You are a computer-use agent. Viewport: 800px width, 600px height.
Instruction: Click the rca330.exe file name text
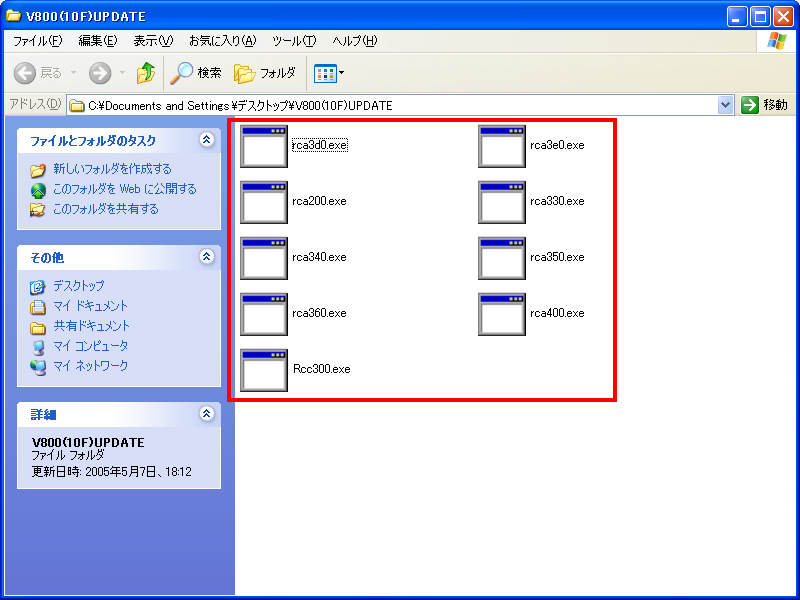coord(557,201)
